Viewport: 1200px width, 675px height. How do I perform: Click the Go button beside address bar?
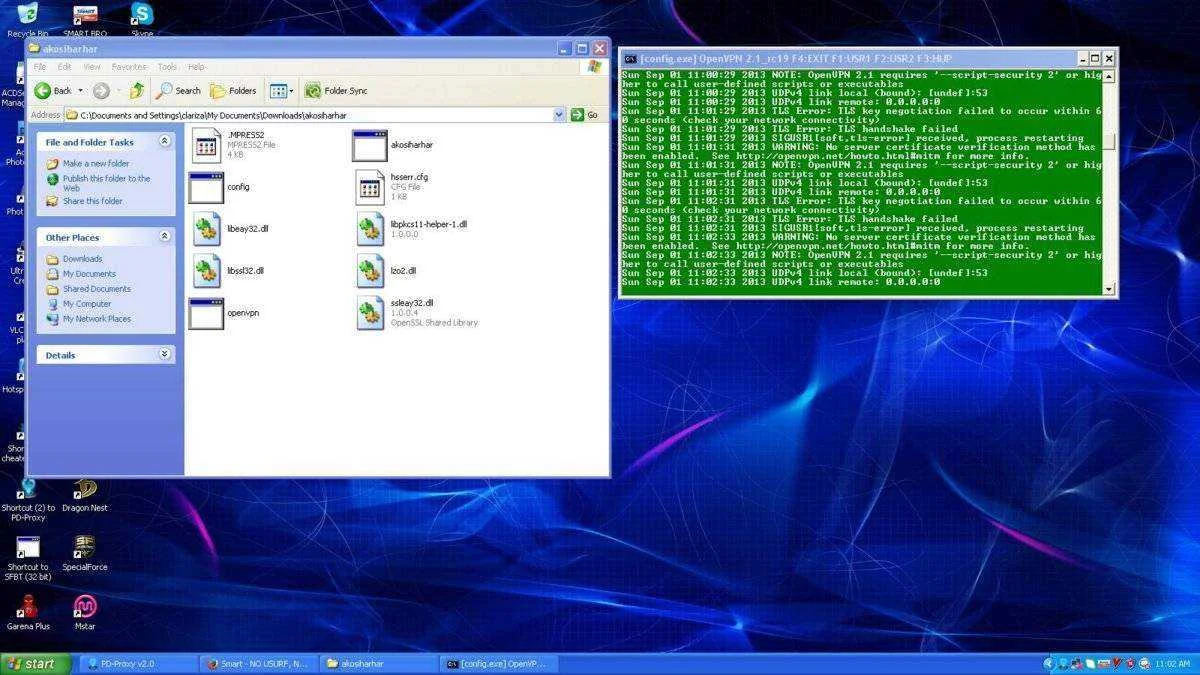pyautogui.click(x=585, y=115)
